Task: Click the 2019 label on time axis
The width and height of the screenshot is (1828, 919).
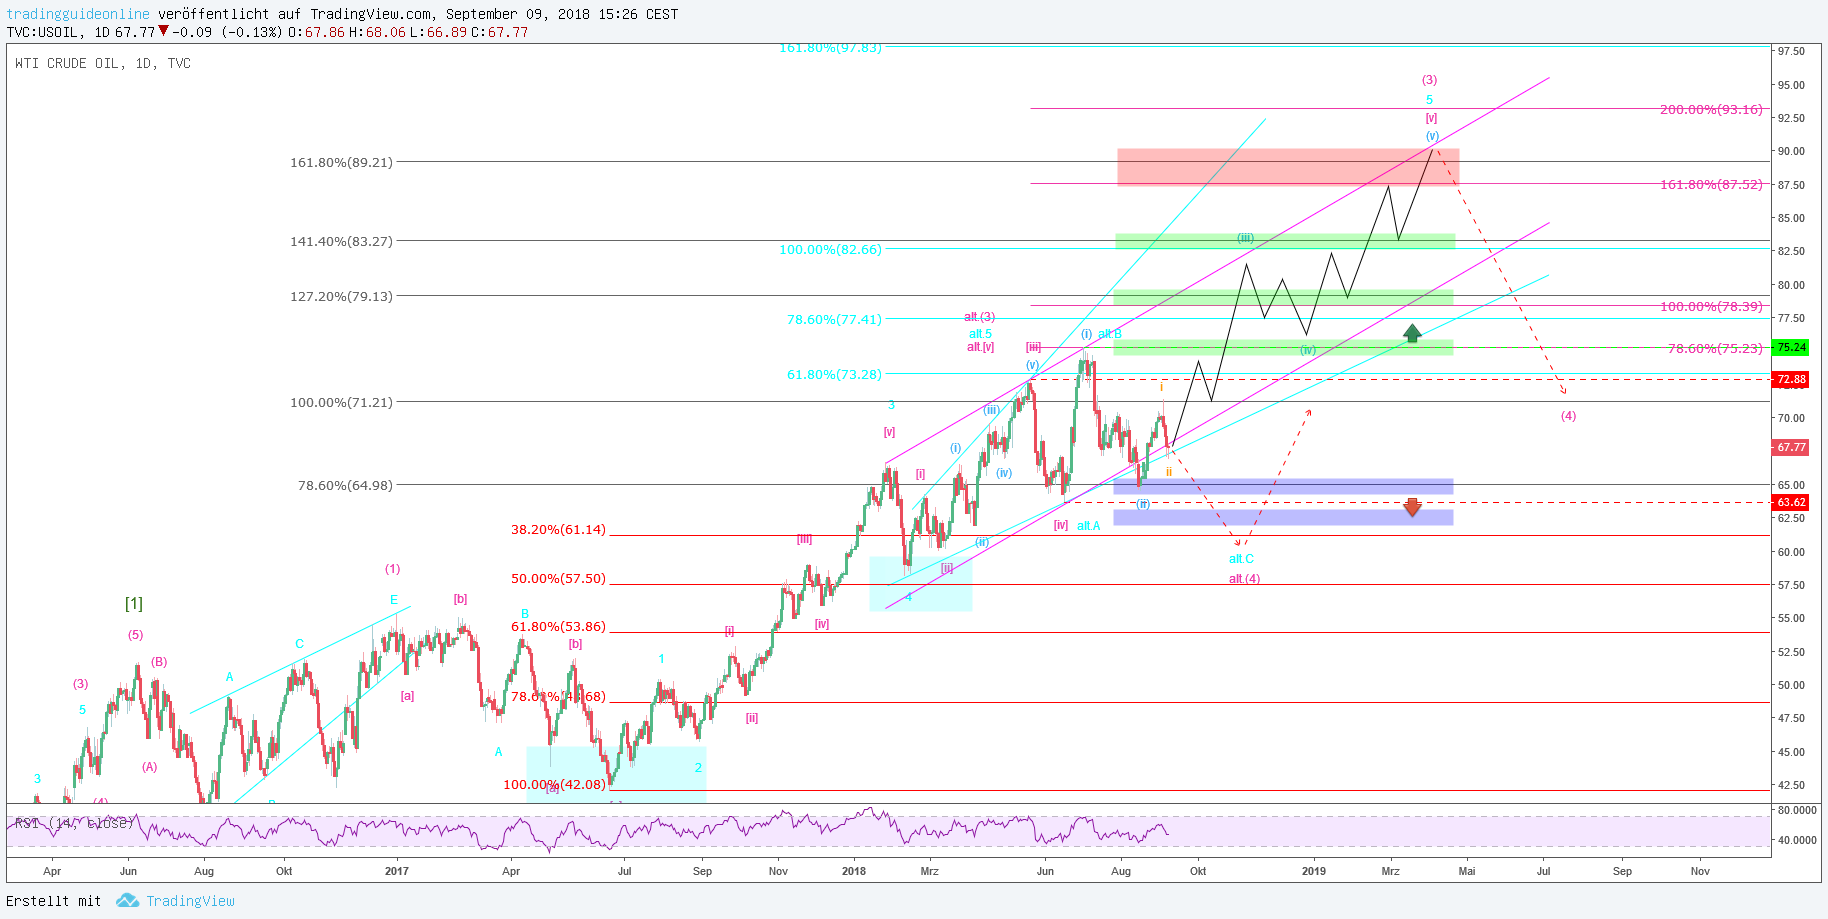Action: (x=1313, y=871)
